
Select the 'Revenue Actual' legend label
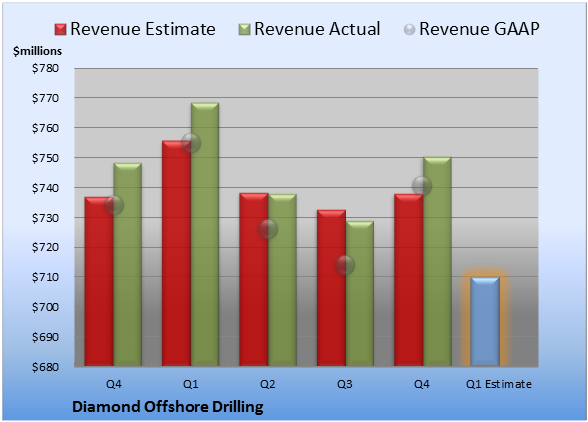(317, 29)
